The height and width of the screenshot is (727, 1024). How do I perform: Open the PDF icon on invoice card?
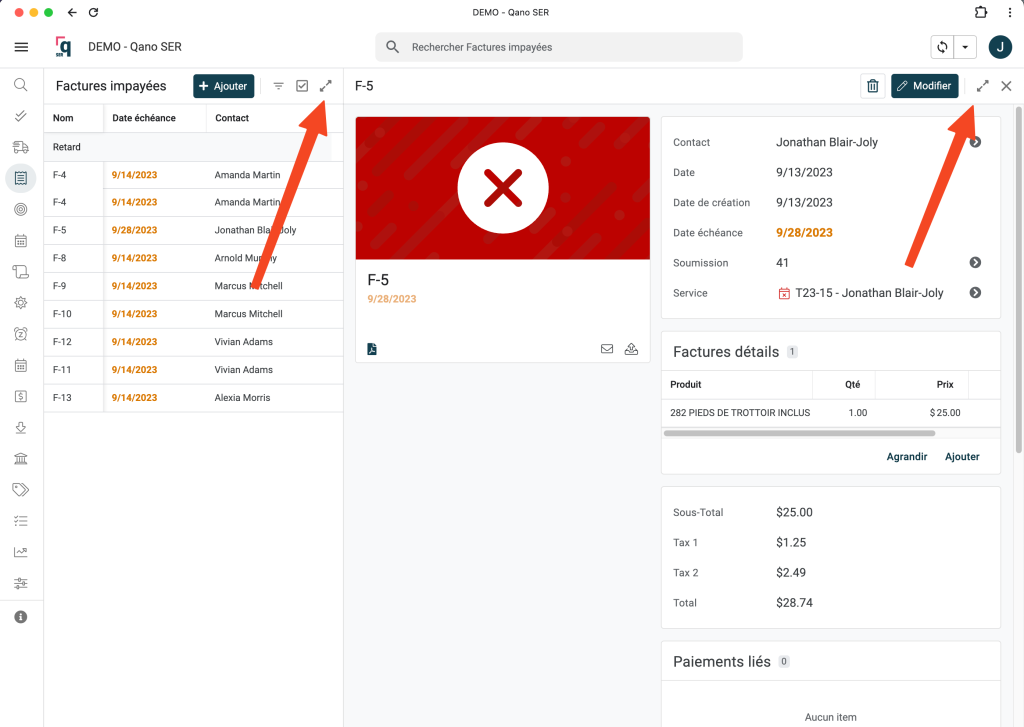click(372, 349)
